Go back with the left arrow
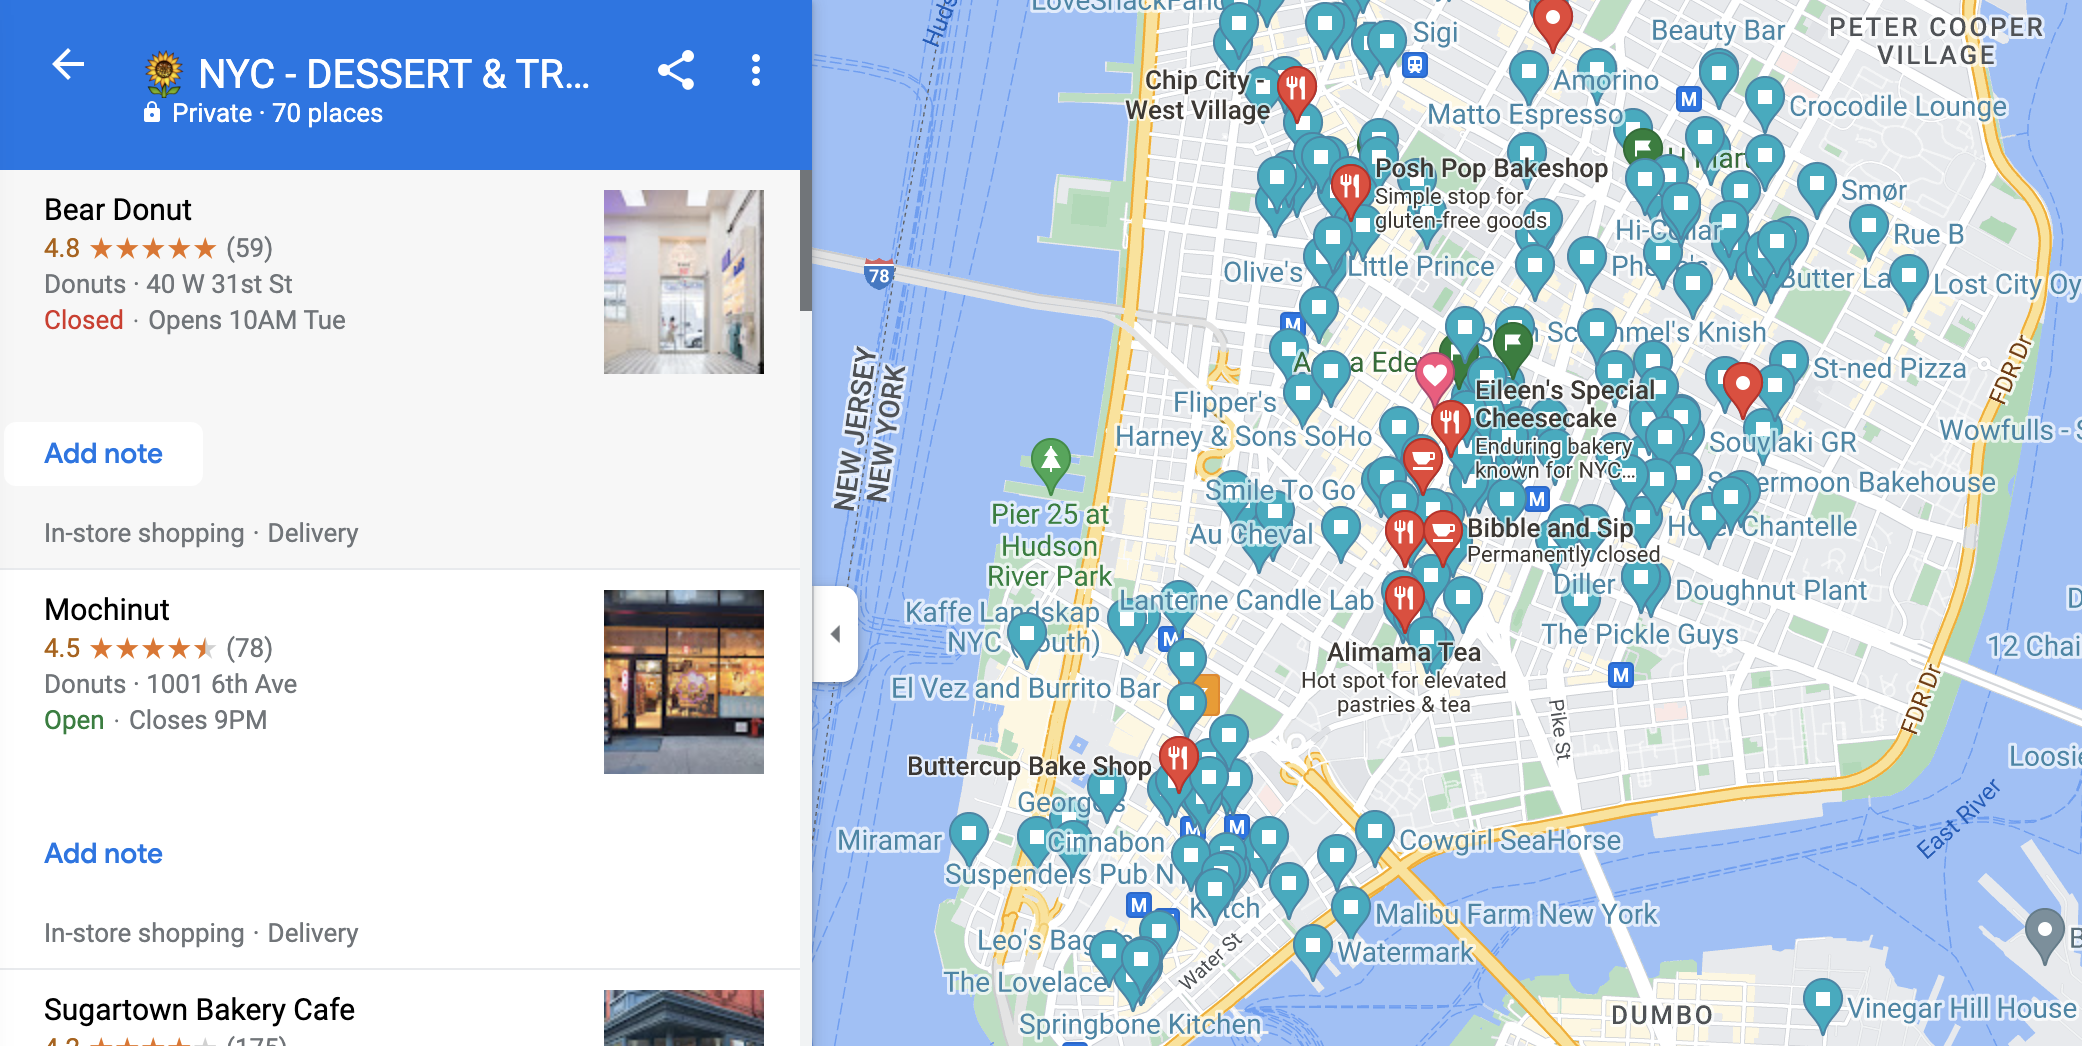Viewport: 2082px width, 1046px height. pos(68,66)
